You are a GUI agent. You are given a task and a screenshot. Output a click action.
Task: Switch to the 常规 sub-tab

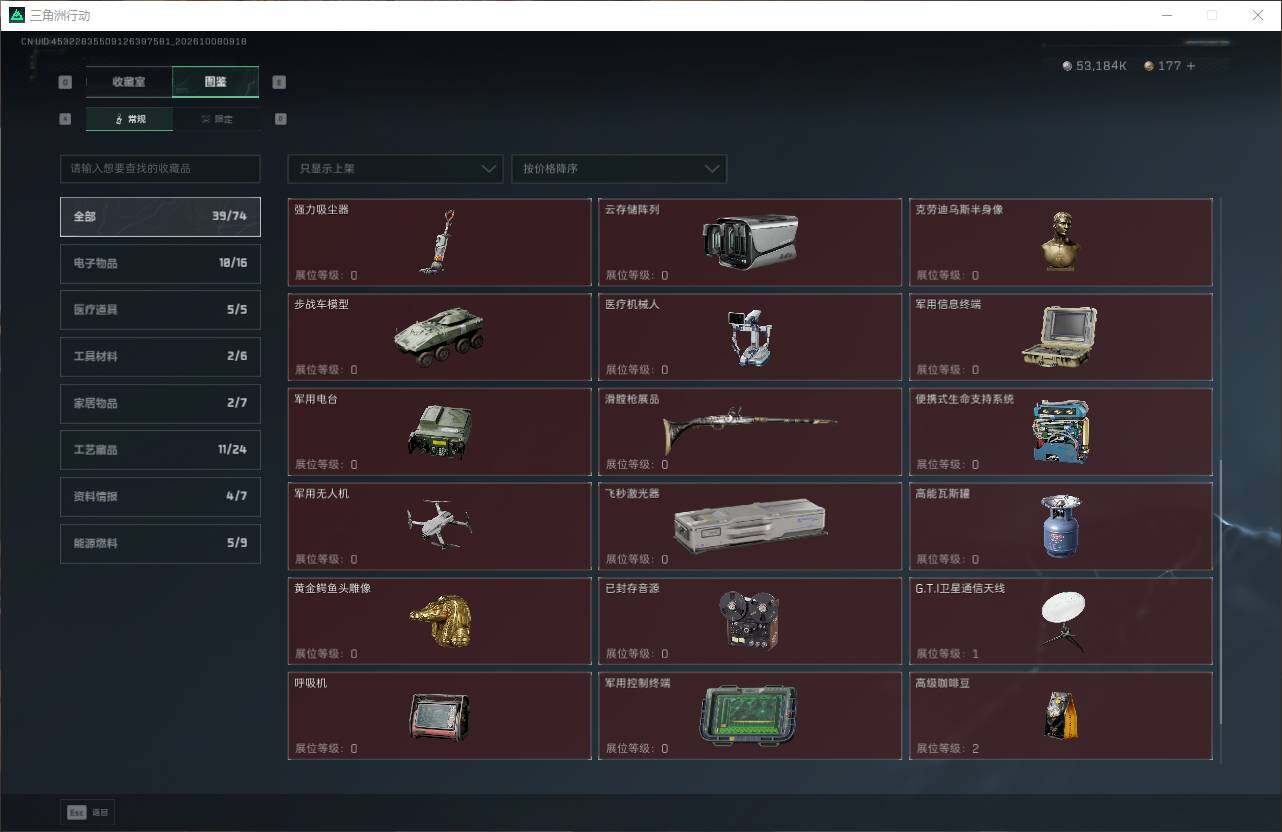[129, 119]
